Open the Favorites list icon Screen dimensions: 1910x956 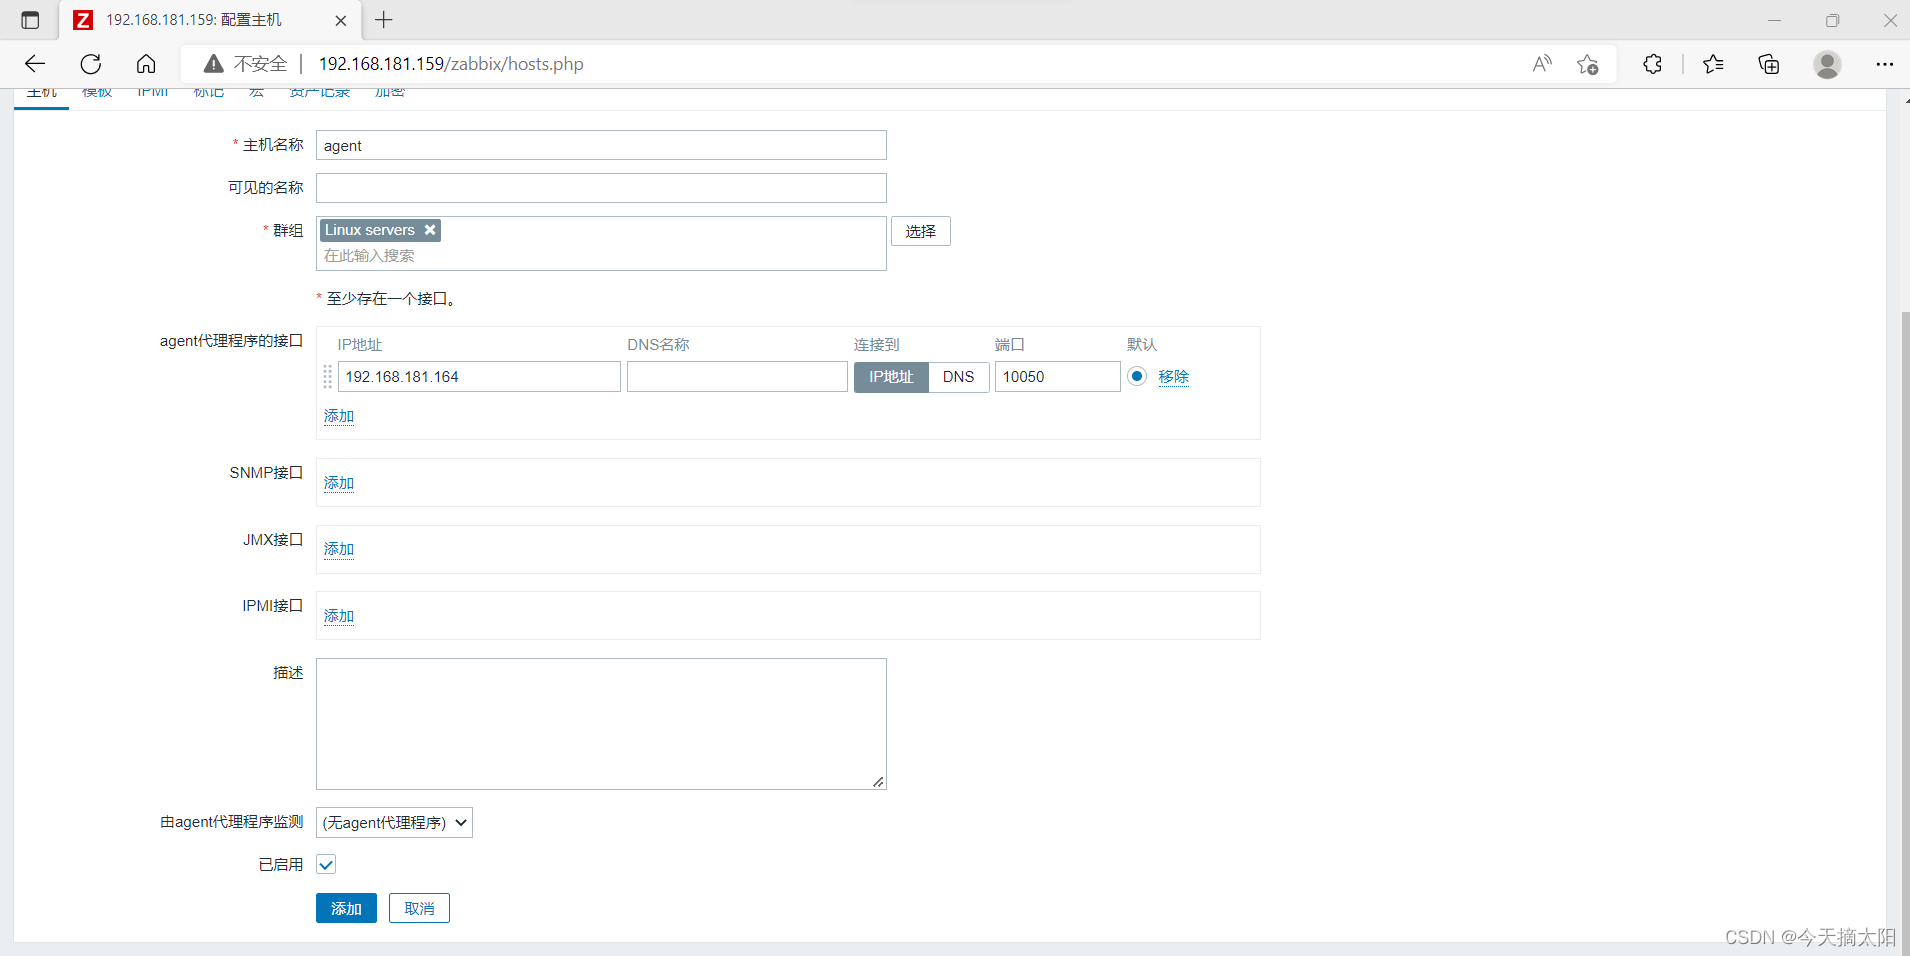coord(1713,64)
